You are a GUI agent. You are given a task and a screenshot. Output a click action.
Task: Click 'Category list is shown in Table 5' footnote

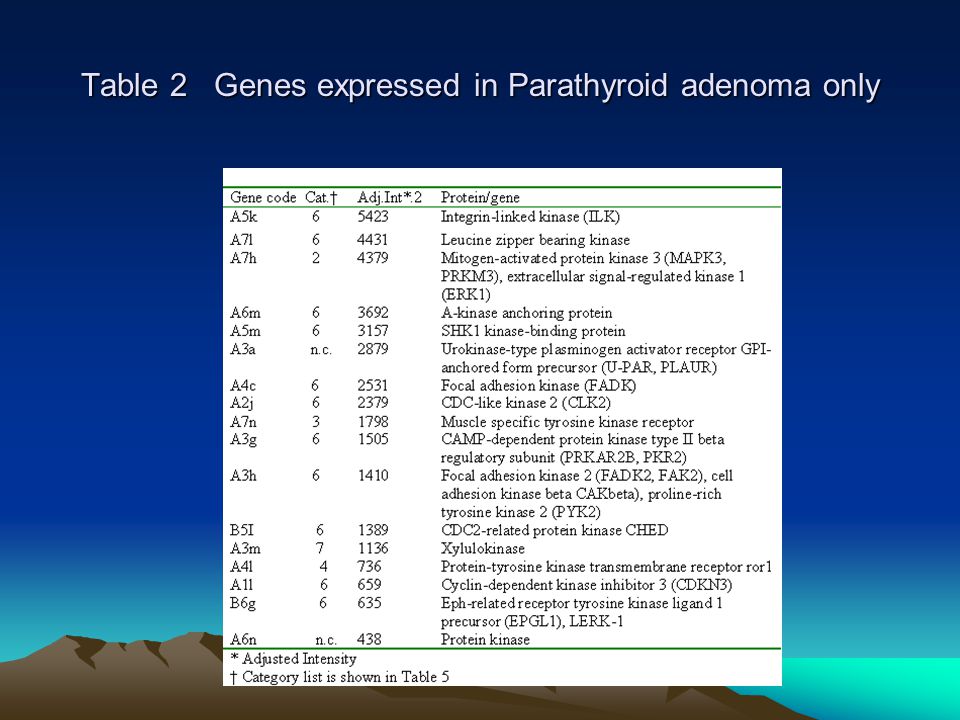click(345, 678)
